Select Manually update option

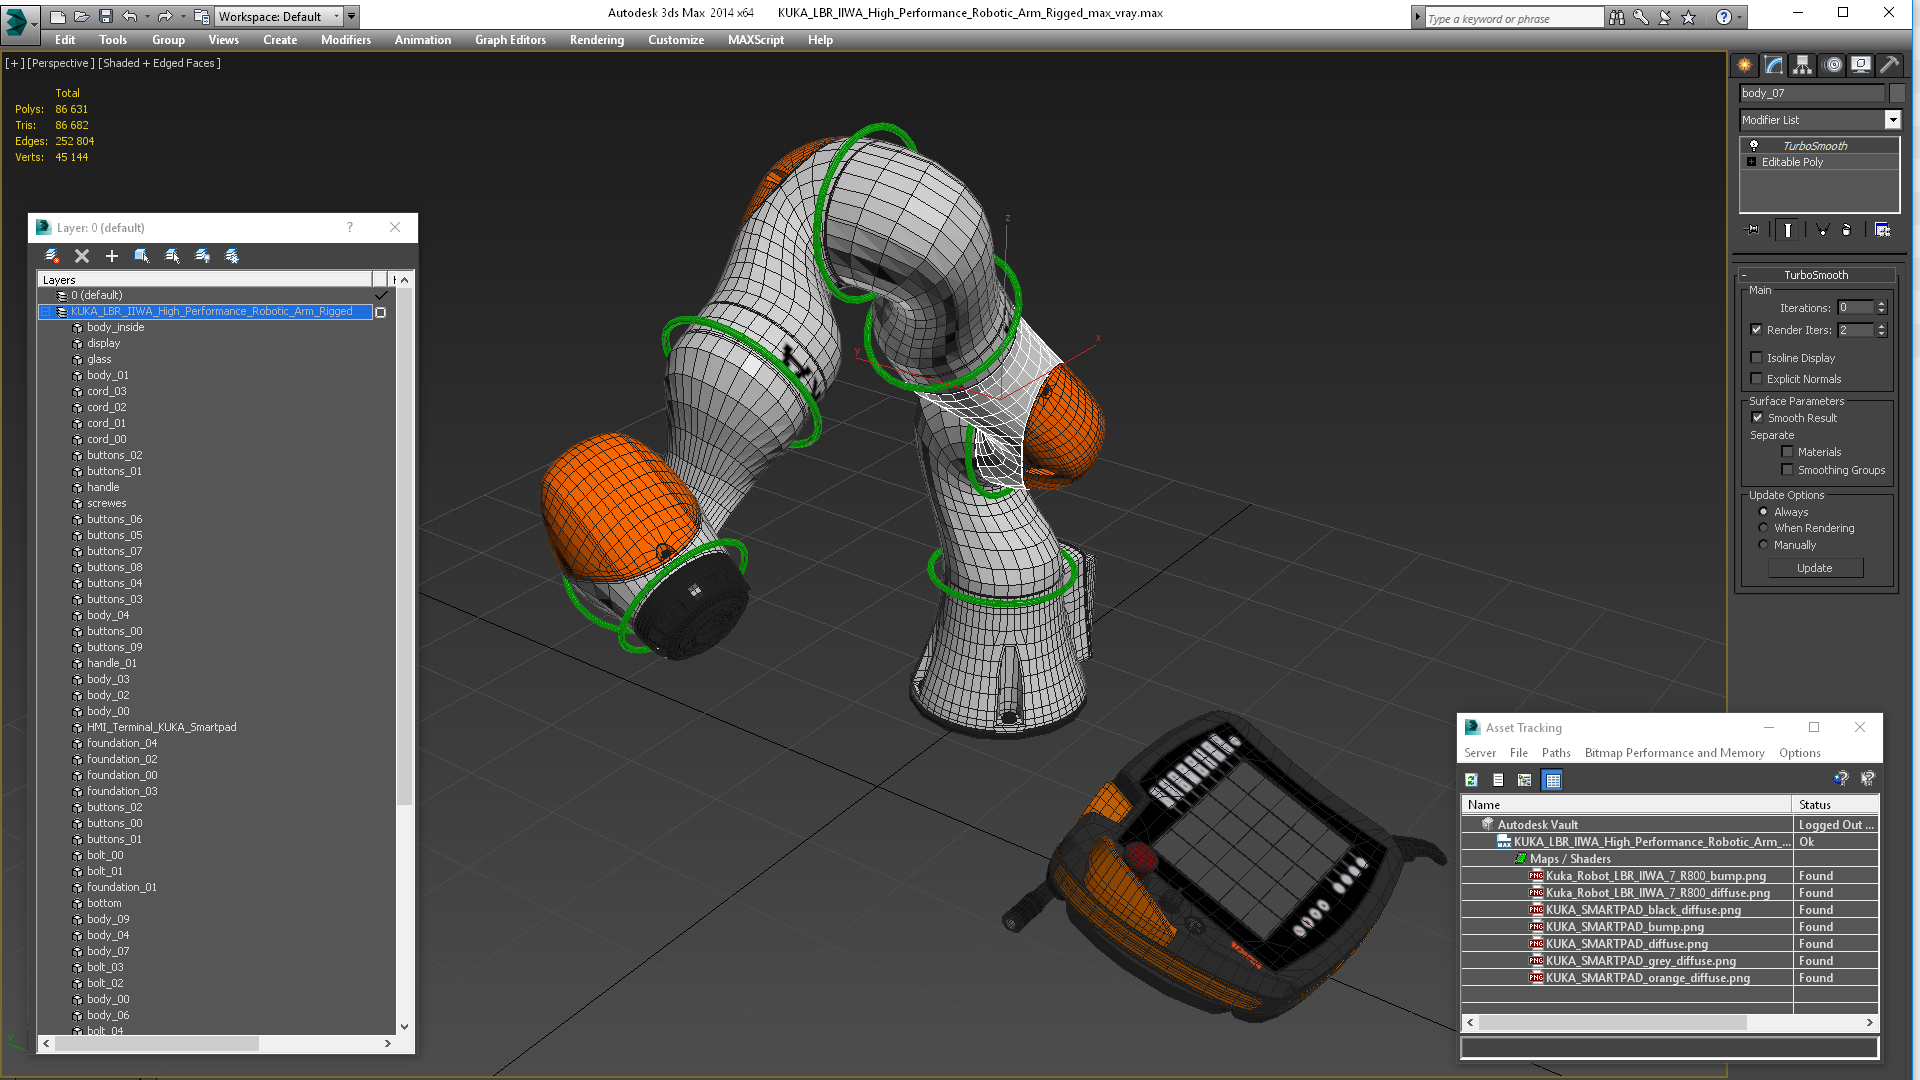1764,545
